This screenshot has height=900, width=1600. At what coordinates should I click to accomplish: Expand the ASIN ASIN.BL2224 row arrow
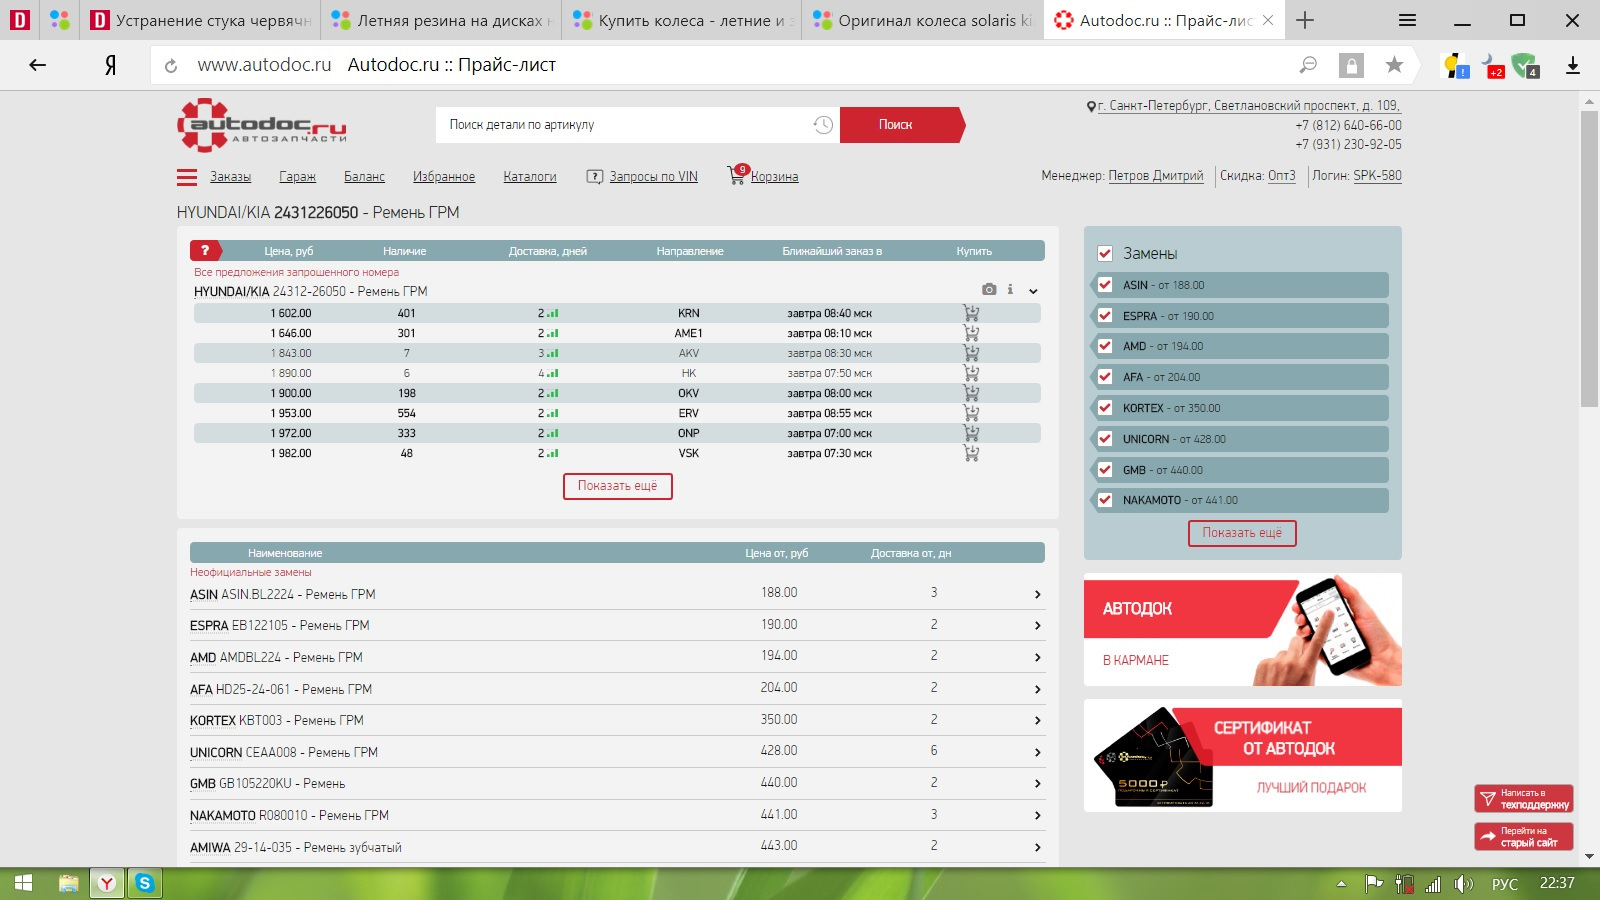(x=1037, y=594)
